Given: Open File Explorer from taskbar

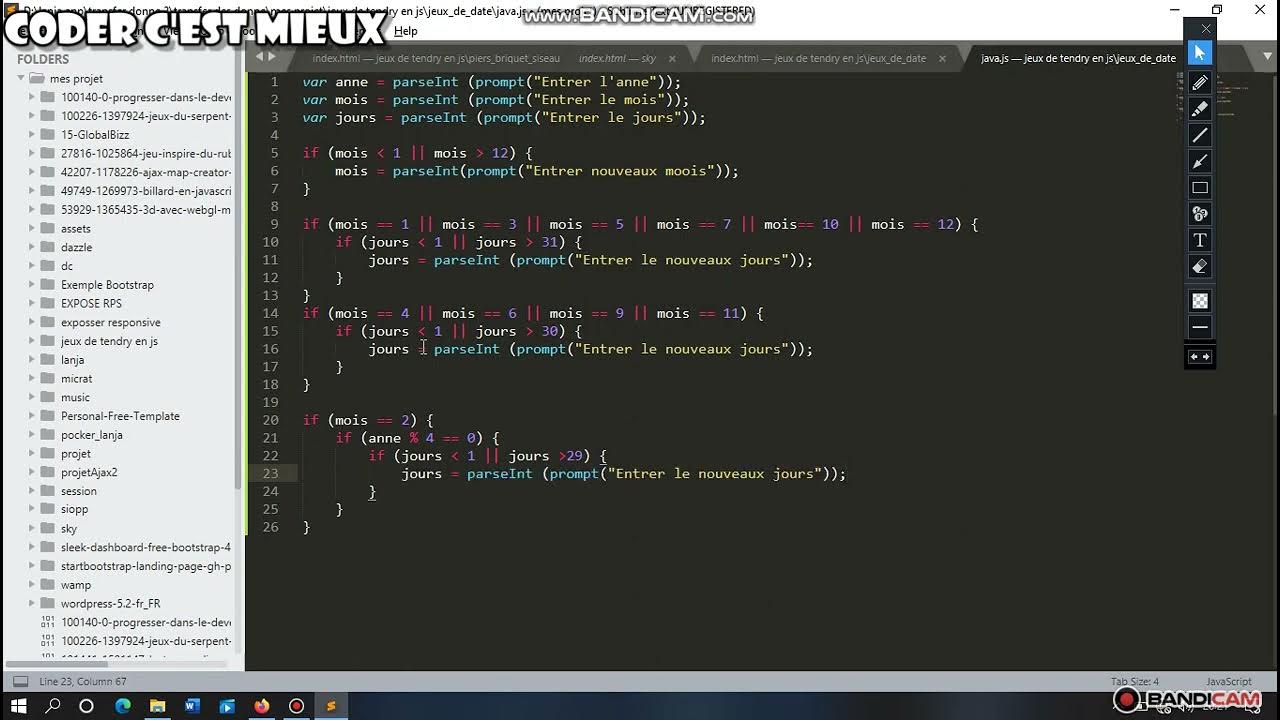Looking at the screenshot, I should coord(157,706).
